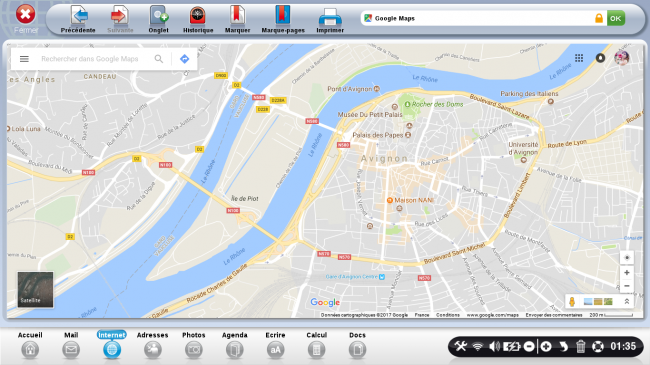650x365 pixels.
Task: Open the Google account avatar
Action: coord(621,58)
